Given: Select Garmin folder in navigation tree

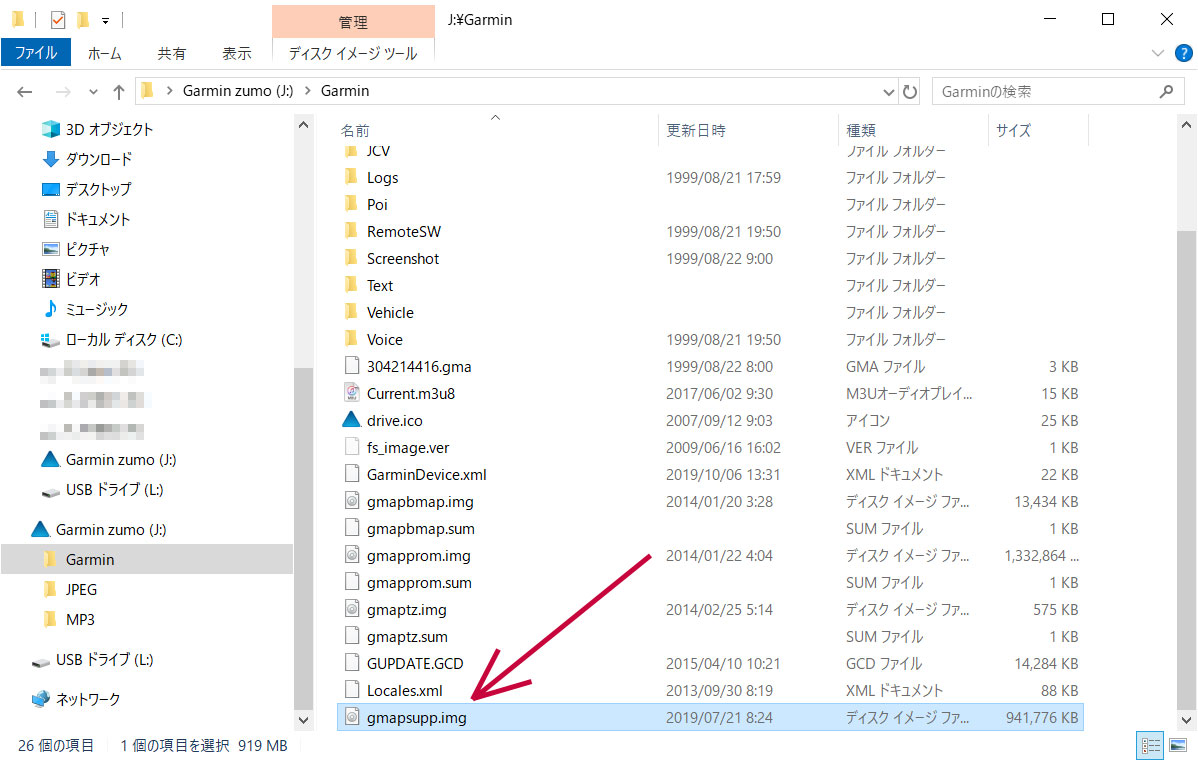Looking at the screenshot, I should [x=147, y=559].
